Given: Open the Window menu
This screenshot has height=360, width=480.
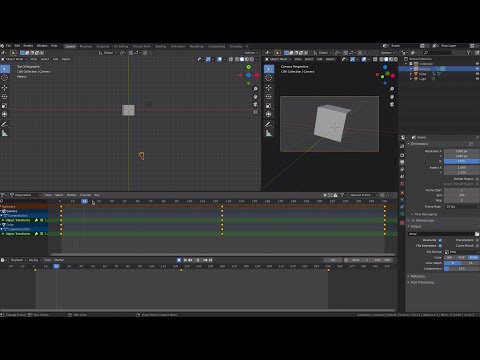Looking at the screenshot, I should (x=42, y=46).
